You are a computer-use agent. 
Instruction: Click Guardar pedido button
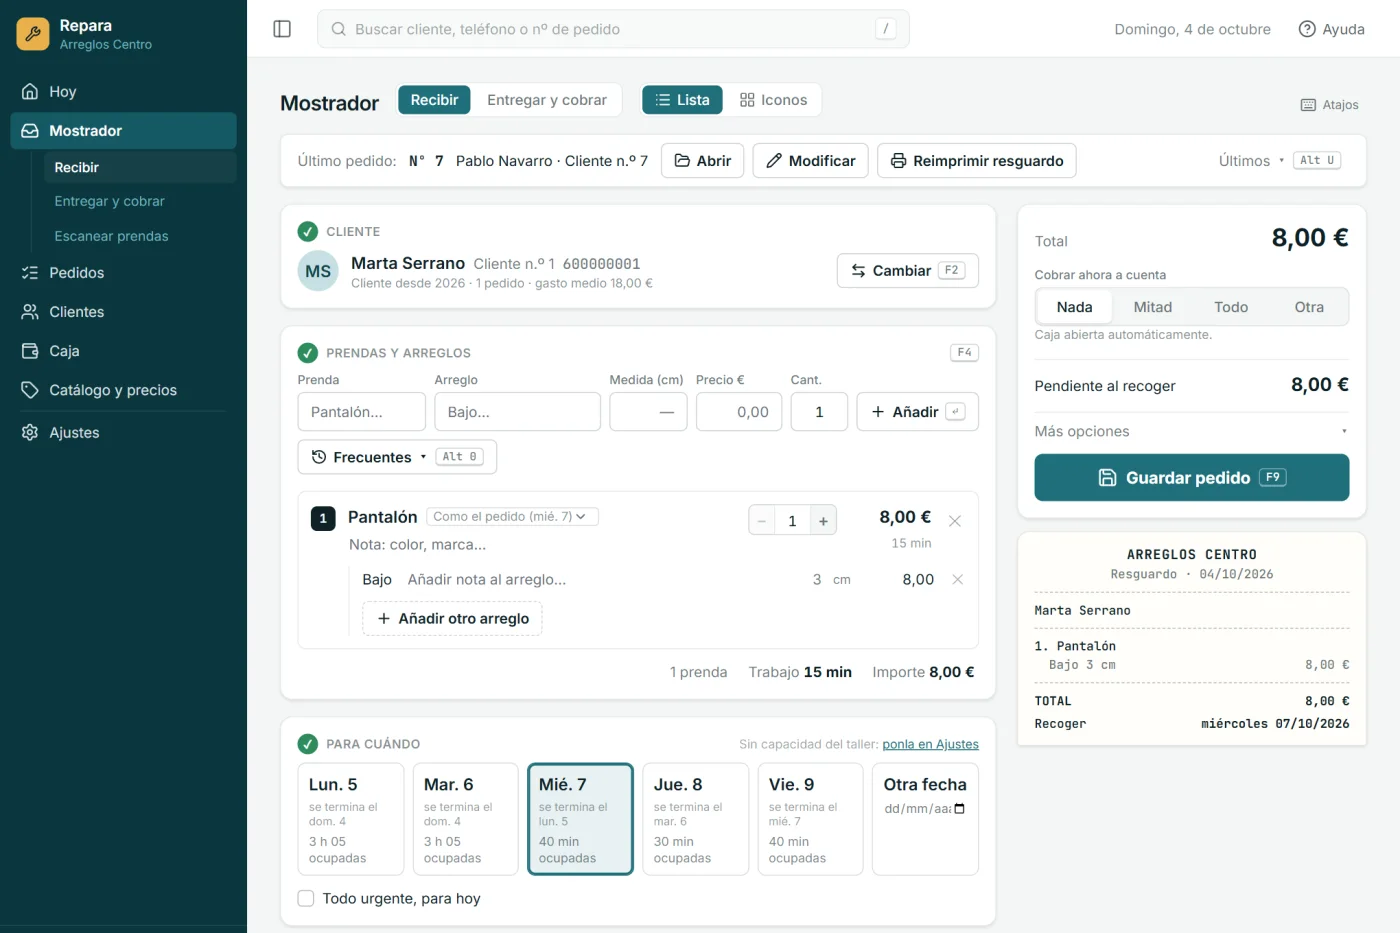(x=1191, y=478)
